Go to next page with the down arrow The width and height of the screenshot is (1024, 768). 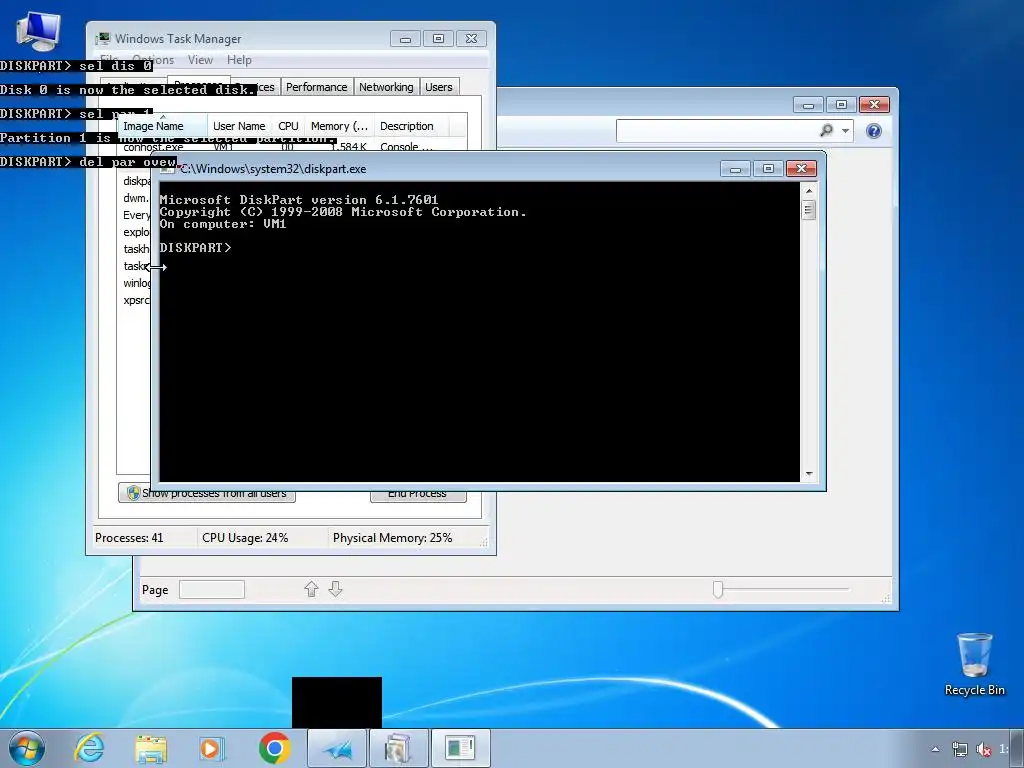[x=335, y=589]
